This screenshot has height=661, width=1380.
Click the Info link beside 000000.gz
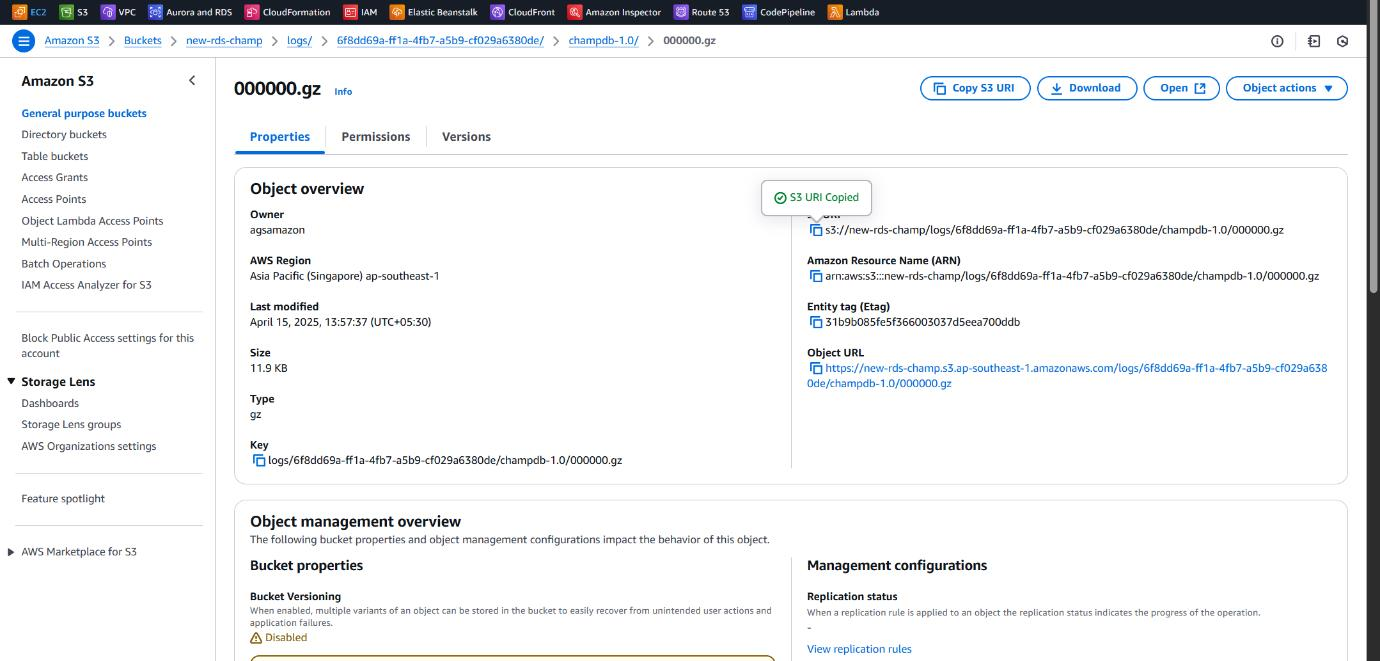pyautogui.click(x=343, y=91)
